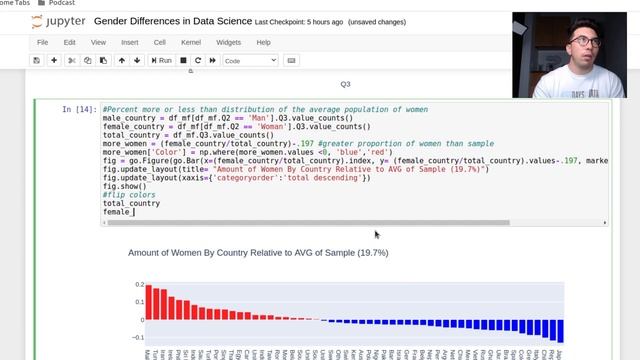Viewport: 640px width, 360px height.
Task: Click the unsaved changes indicator text
Action: (377, 22)
